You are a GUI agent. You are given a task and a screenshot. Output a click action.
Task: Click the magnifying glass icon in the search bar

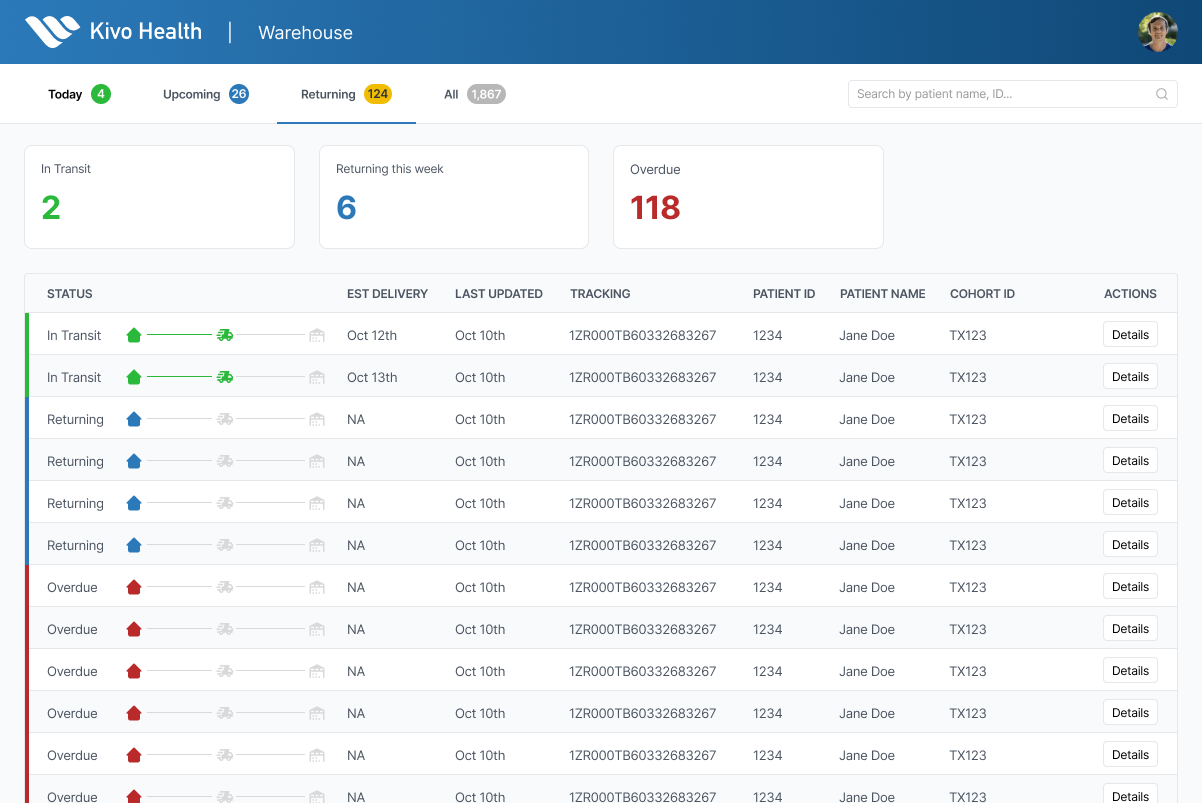[1161, 93]
